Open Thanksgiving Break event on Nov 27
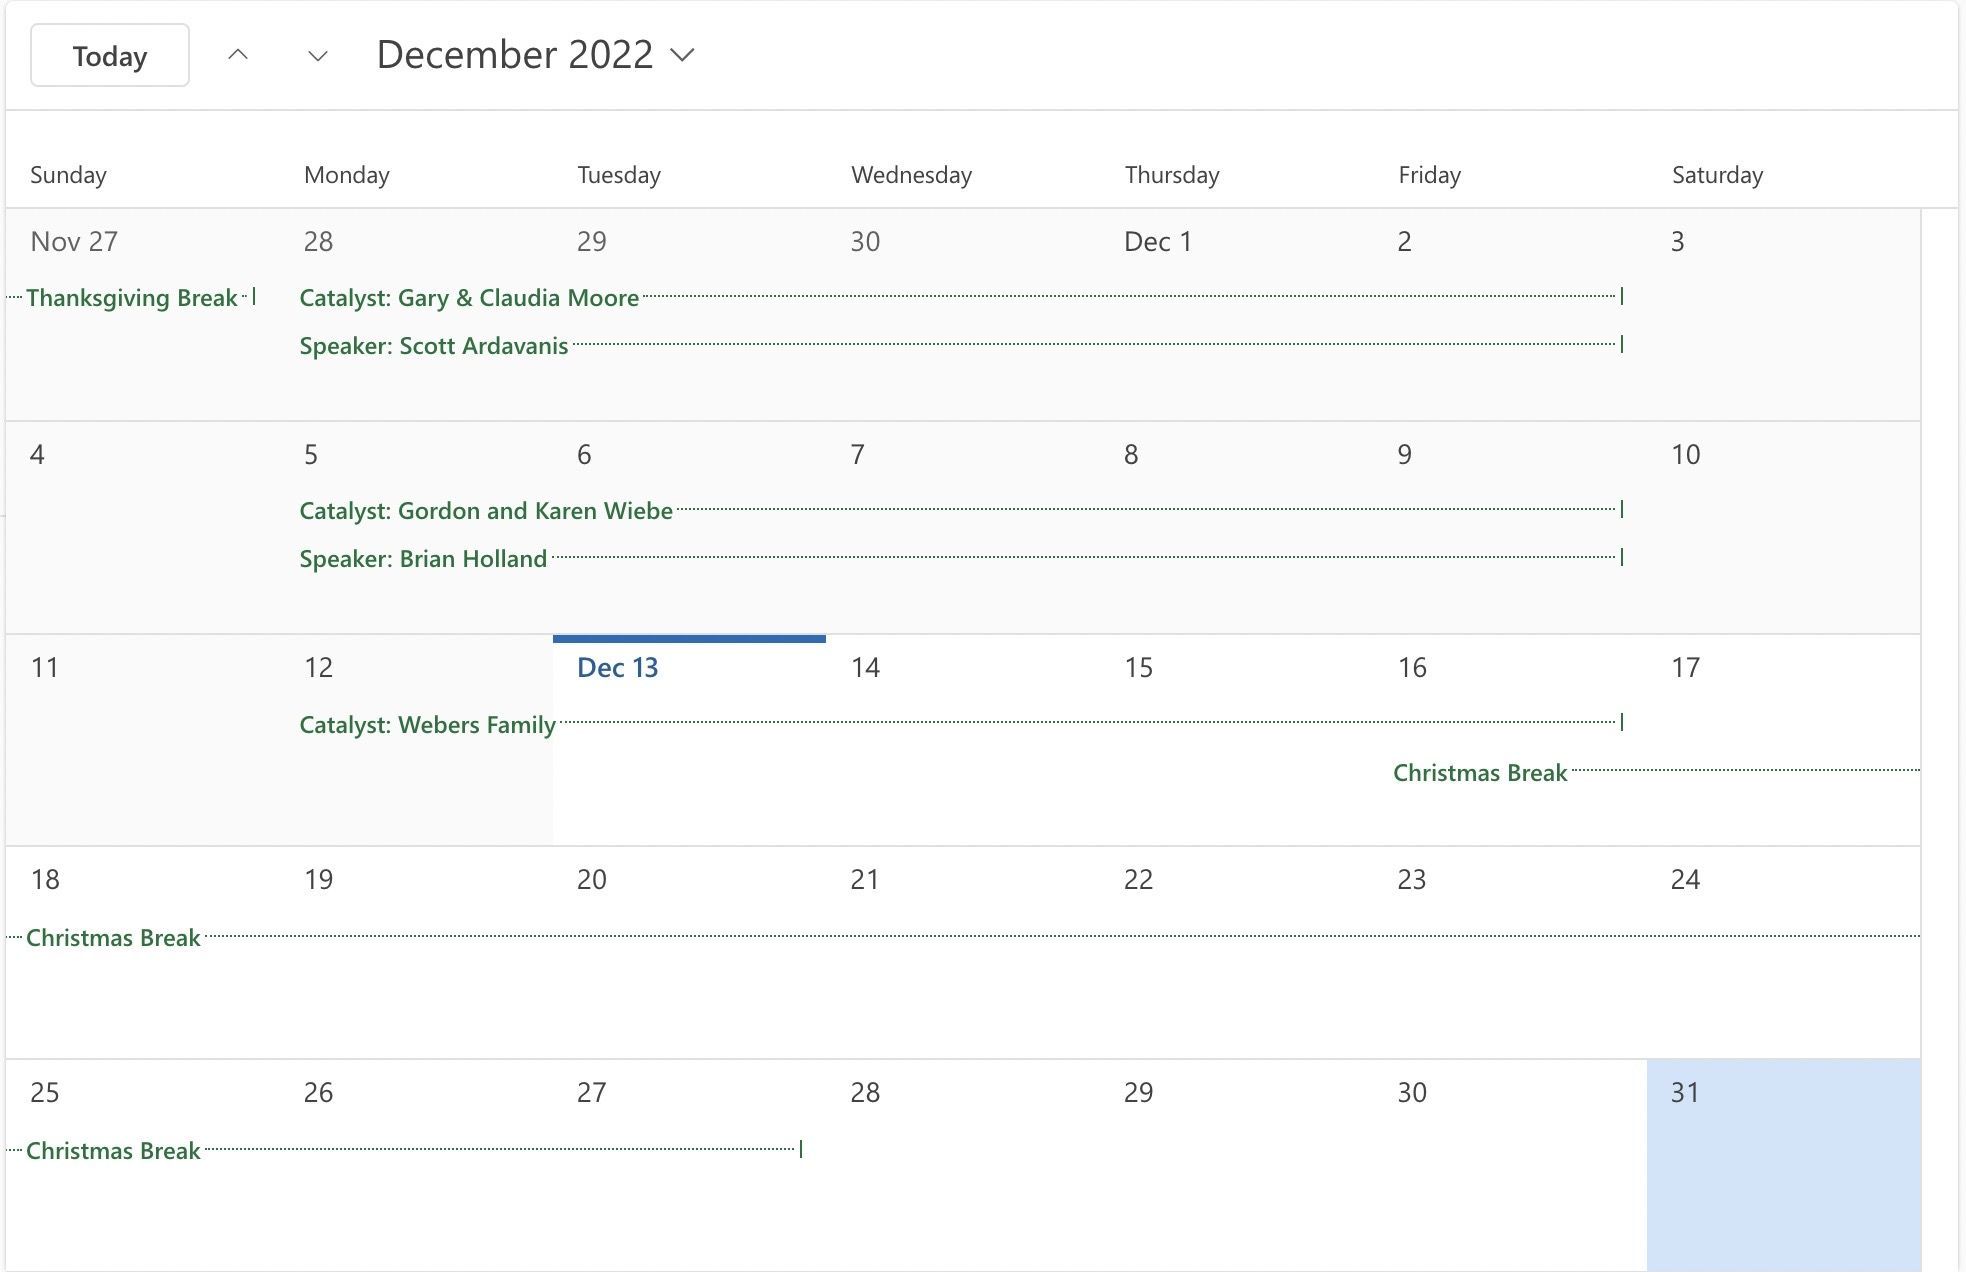This screenshot has height=1272, width=1966. coord(131,297)
